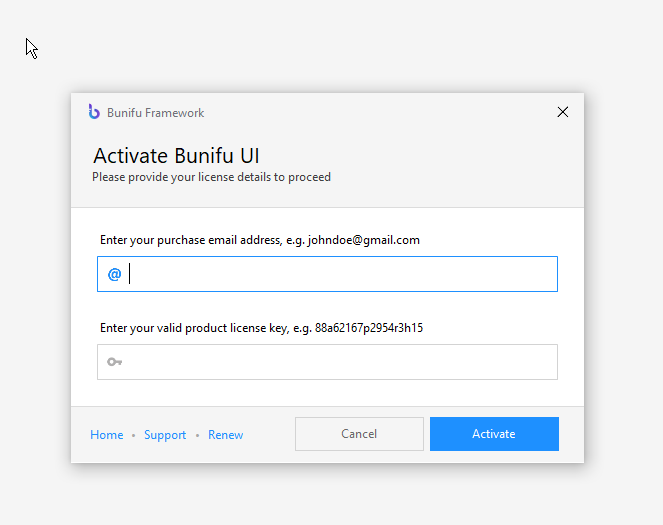The height and width of the screenshot is (525, 663).
Task: Click the blue Activate button
Action: click(x=494, y=434)
